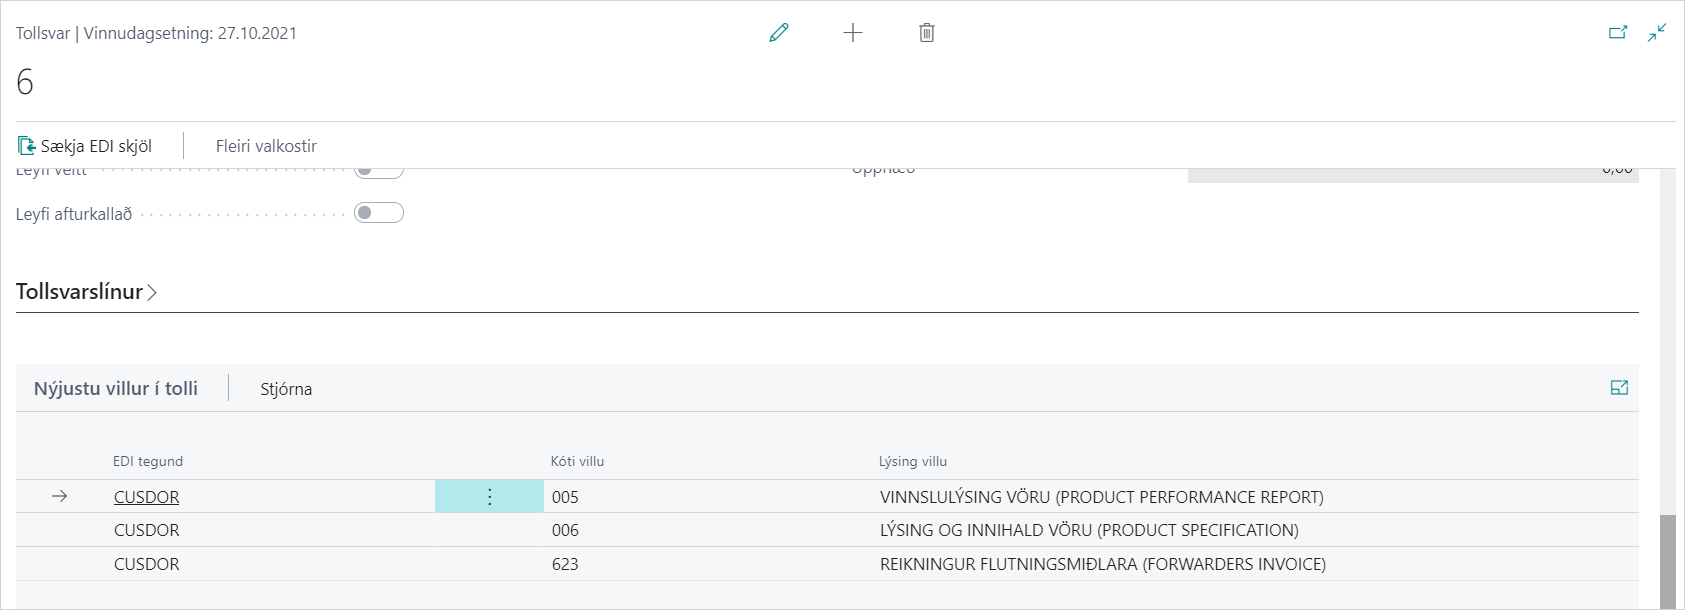Sort by the Kóti villu column header
The image size is (1685, 610).
pos(577,461)
